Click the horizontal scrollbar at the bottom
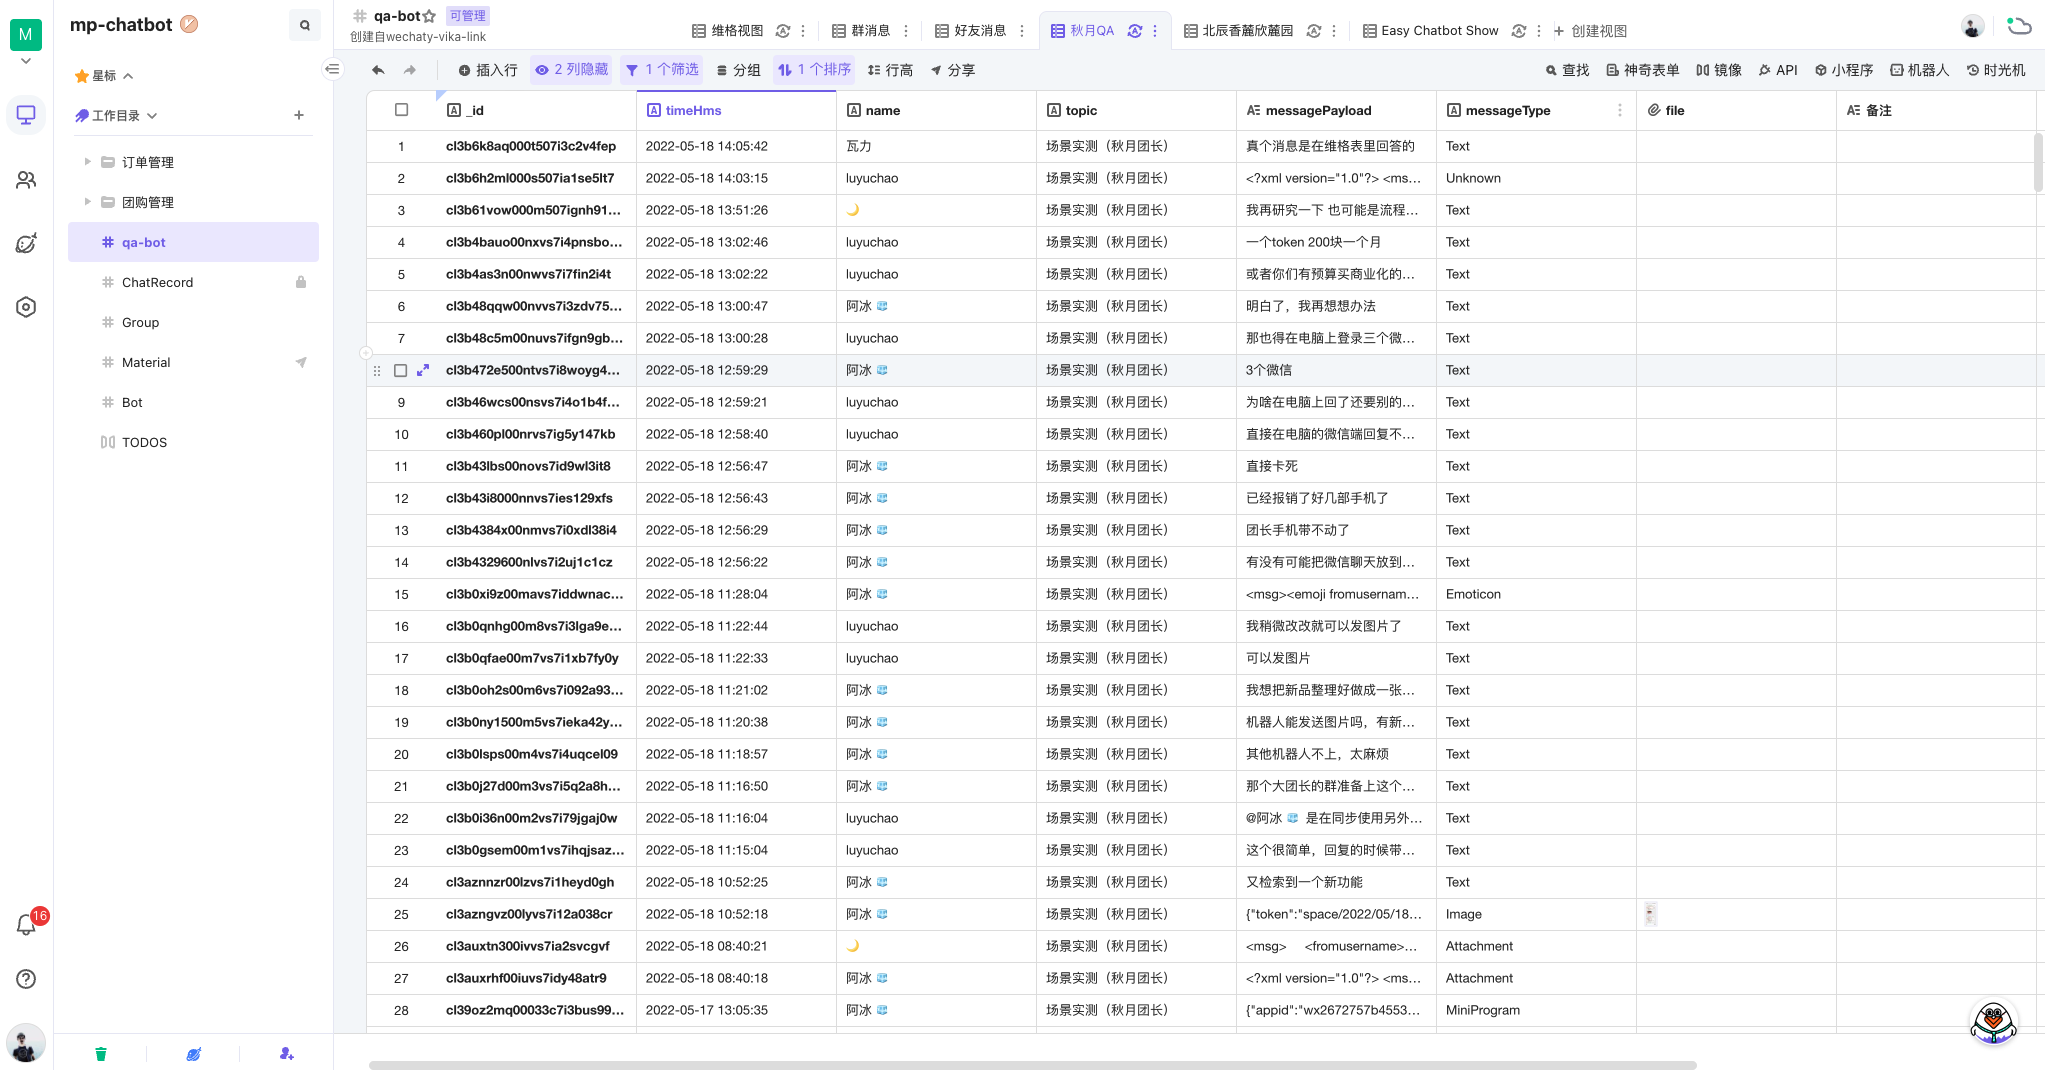 pos(1032,1065)
